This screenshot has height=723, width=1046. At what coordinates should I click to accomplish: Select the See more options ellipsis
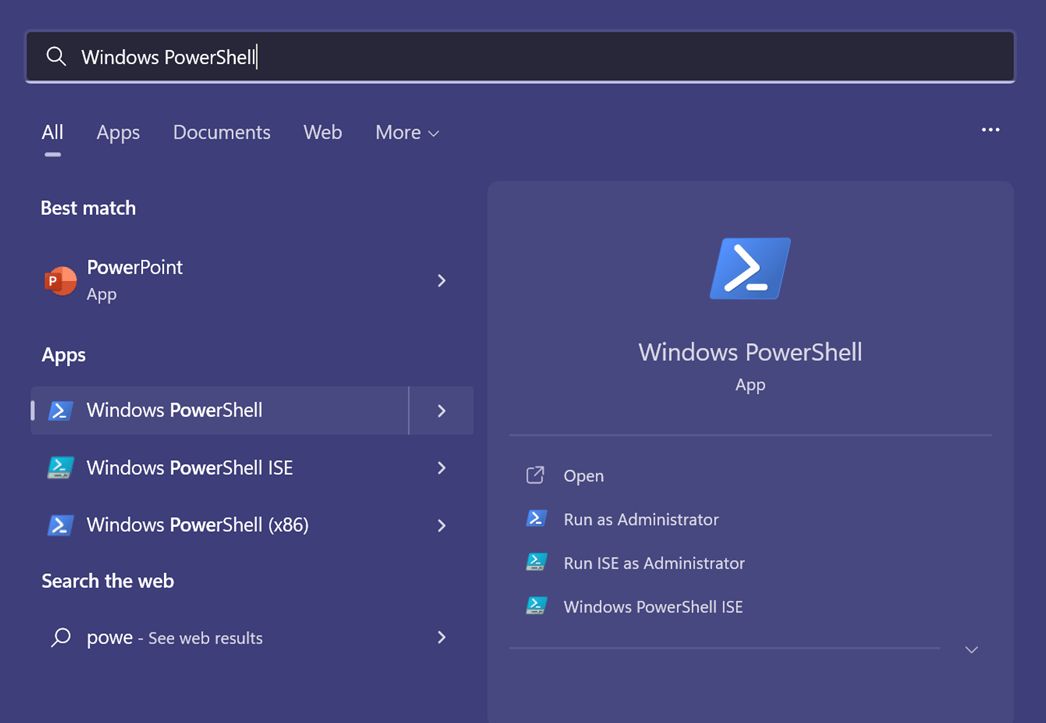(x=991, y=130)
